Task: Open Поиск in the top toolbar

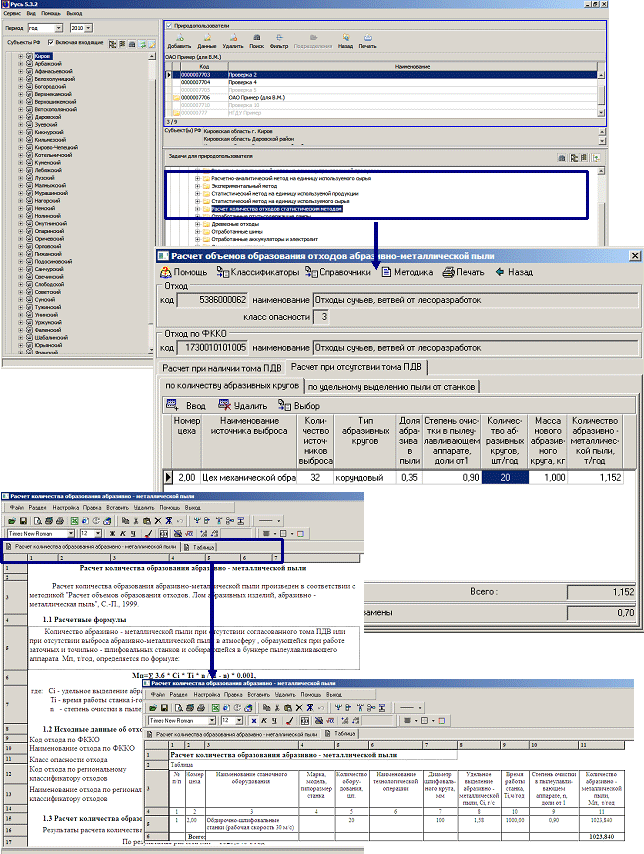Action: [x=258, y=41]
